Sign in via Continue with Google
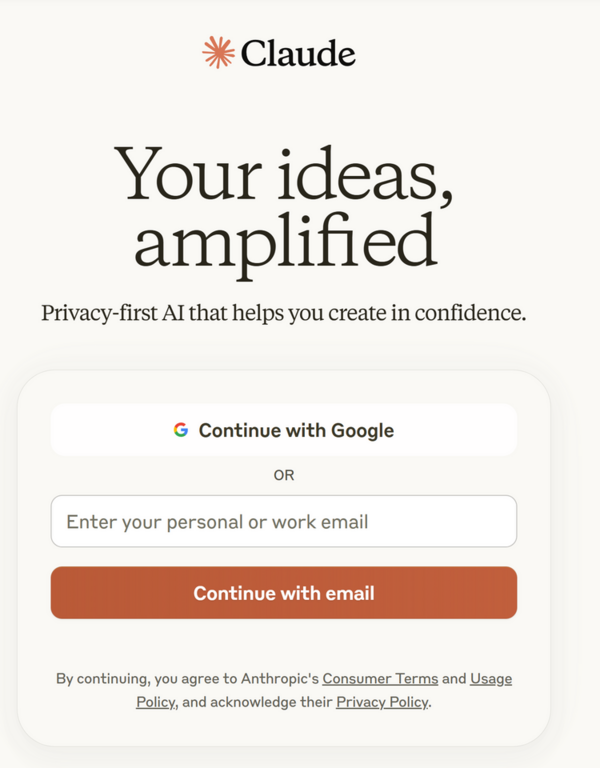 (284, 430)
